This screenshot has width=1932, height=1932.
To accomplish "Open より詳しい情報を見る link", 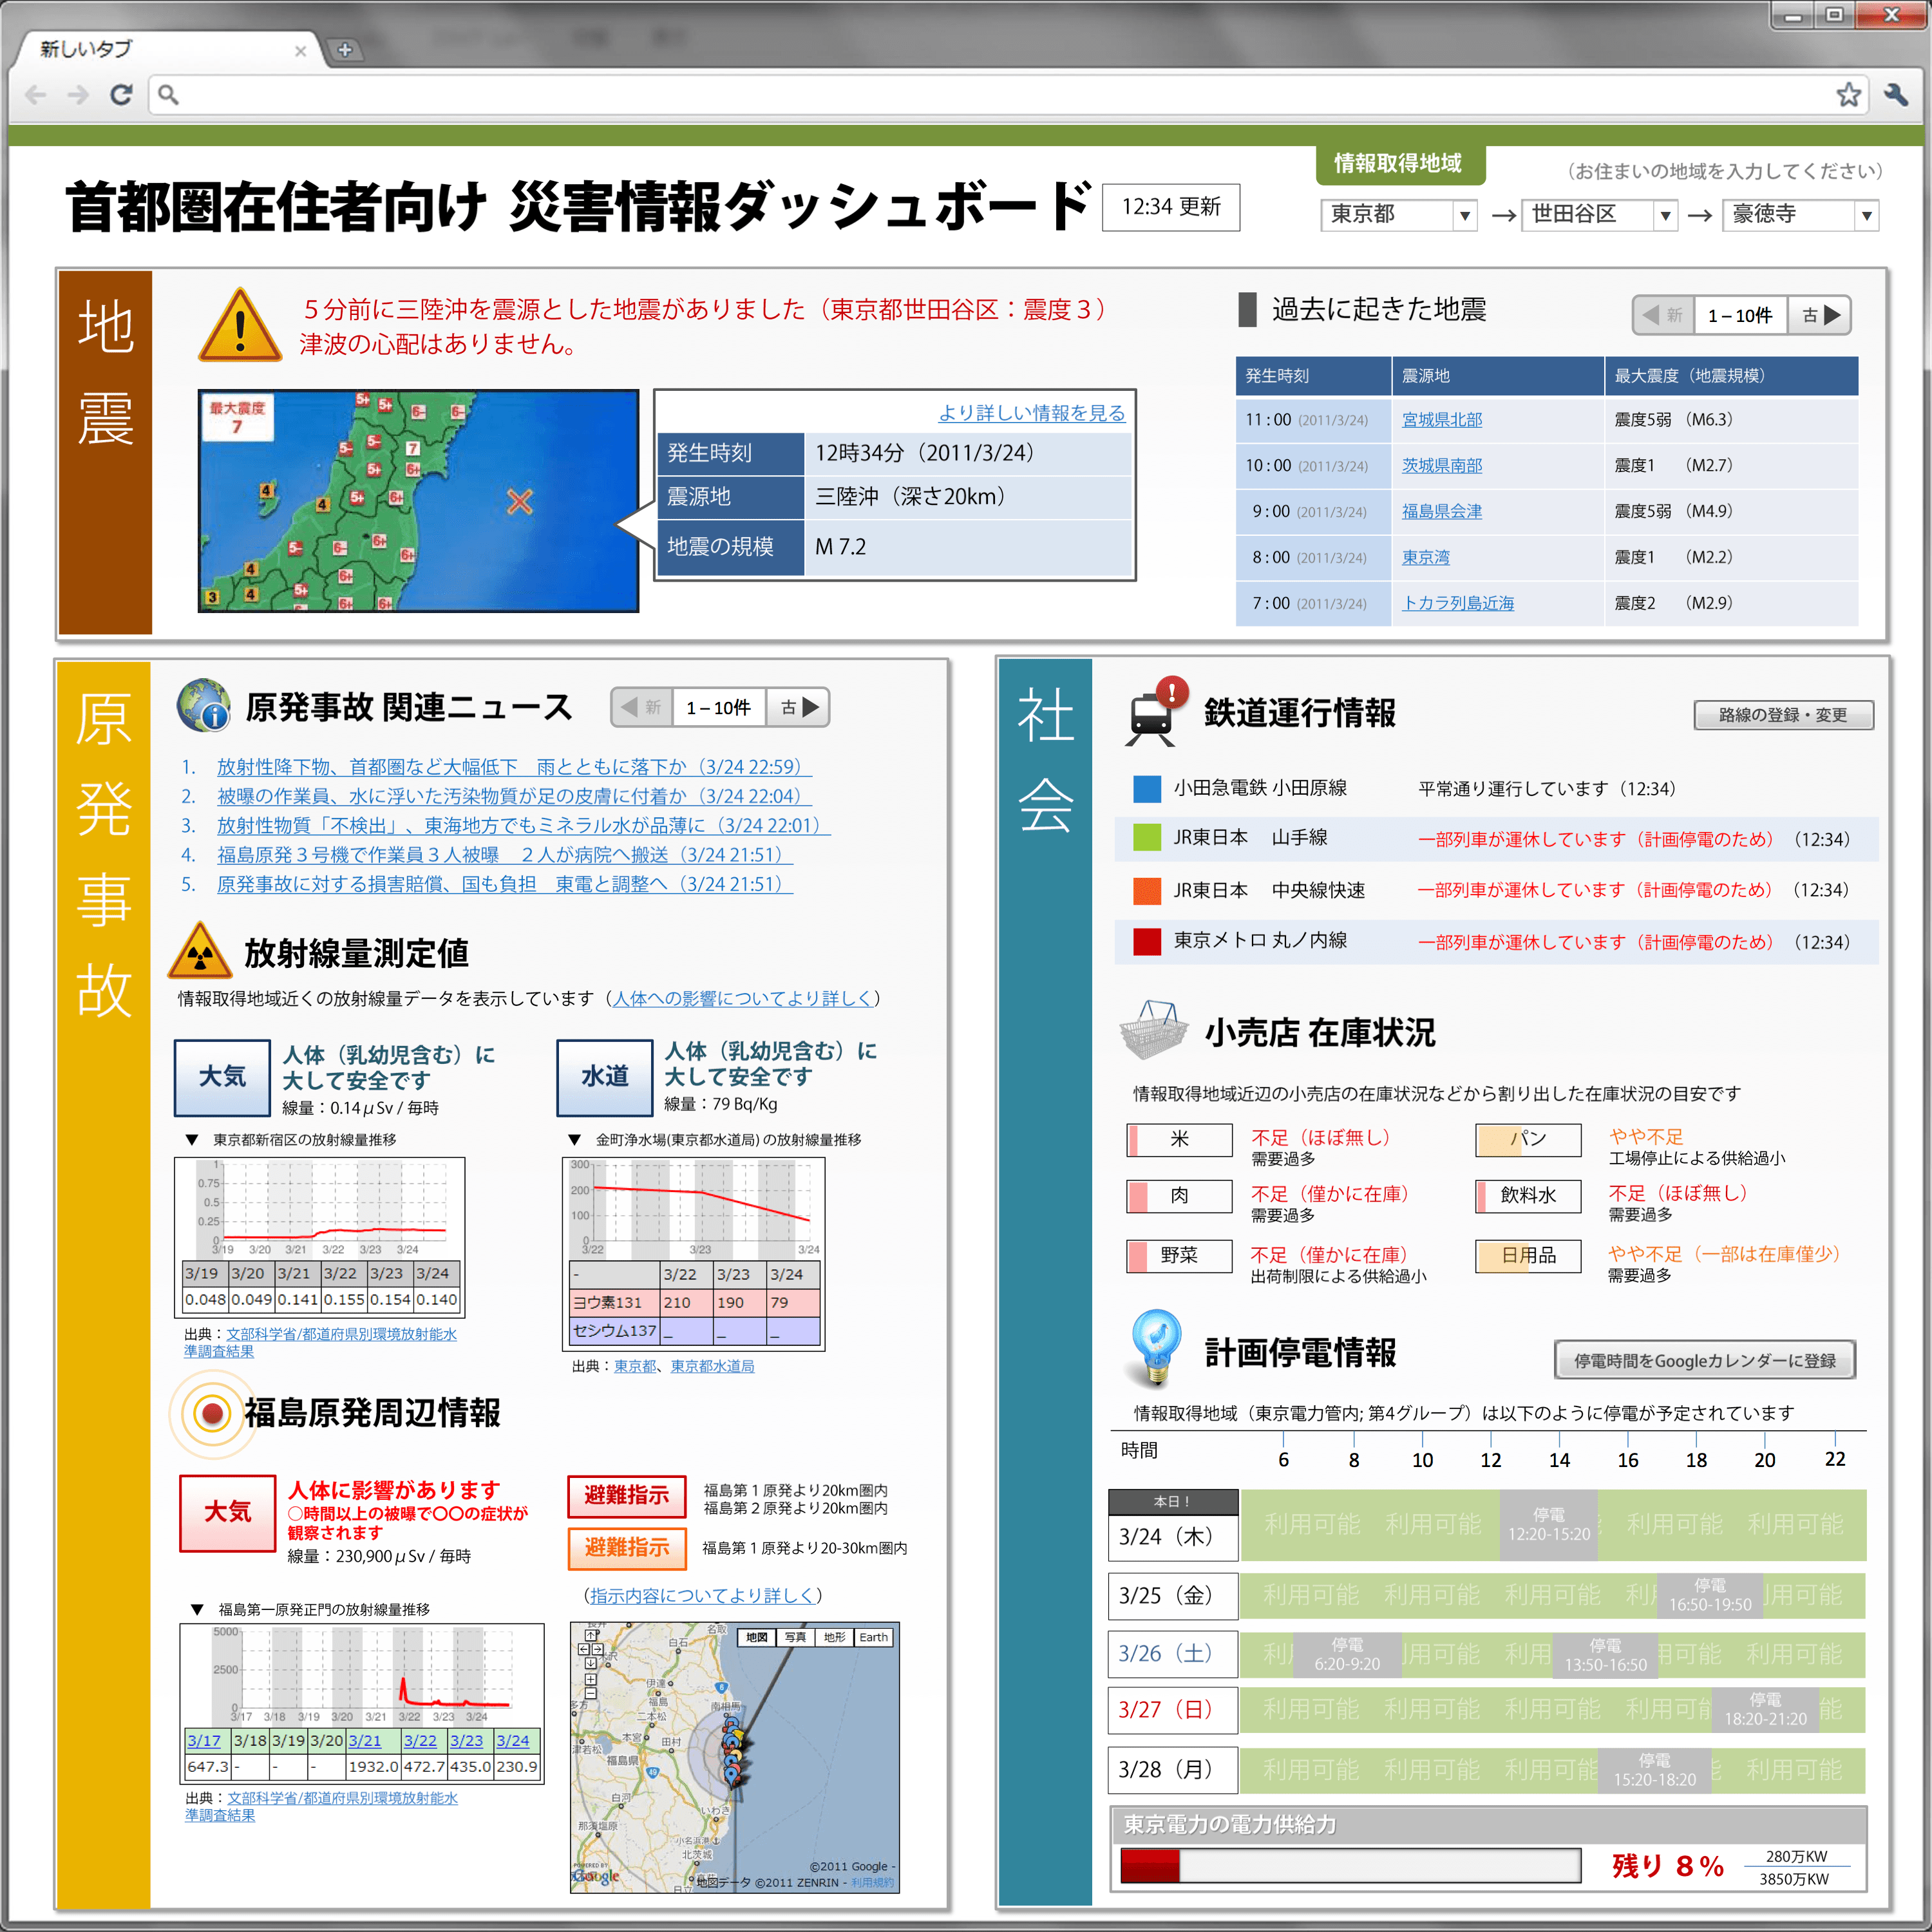I will pos(1031,413).
